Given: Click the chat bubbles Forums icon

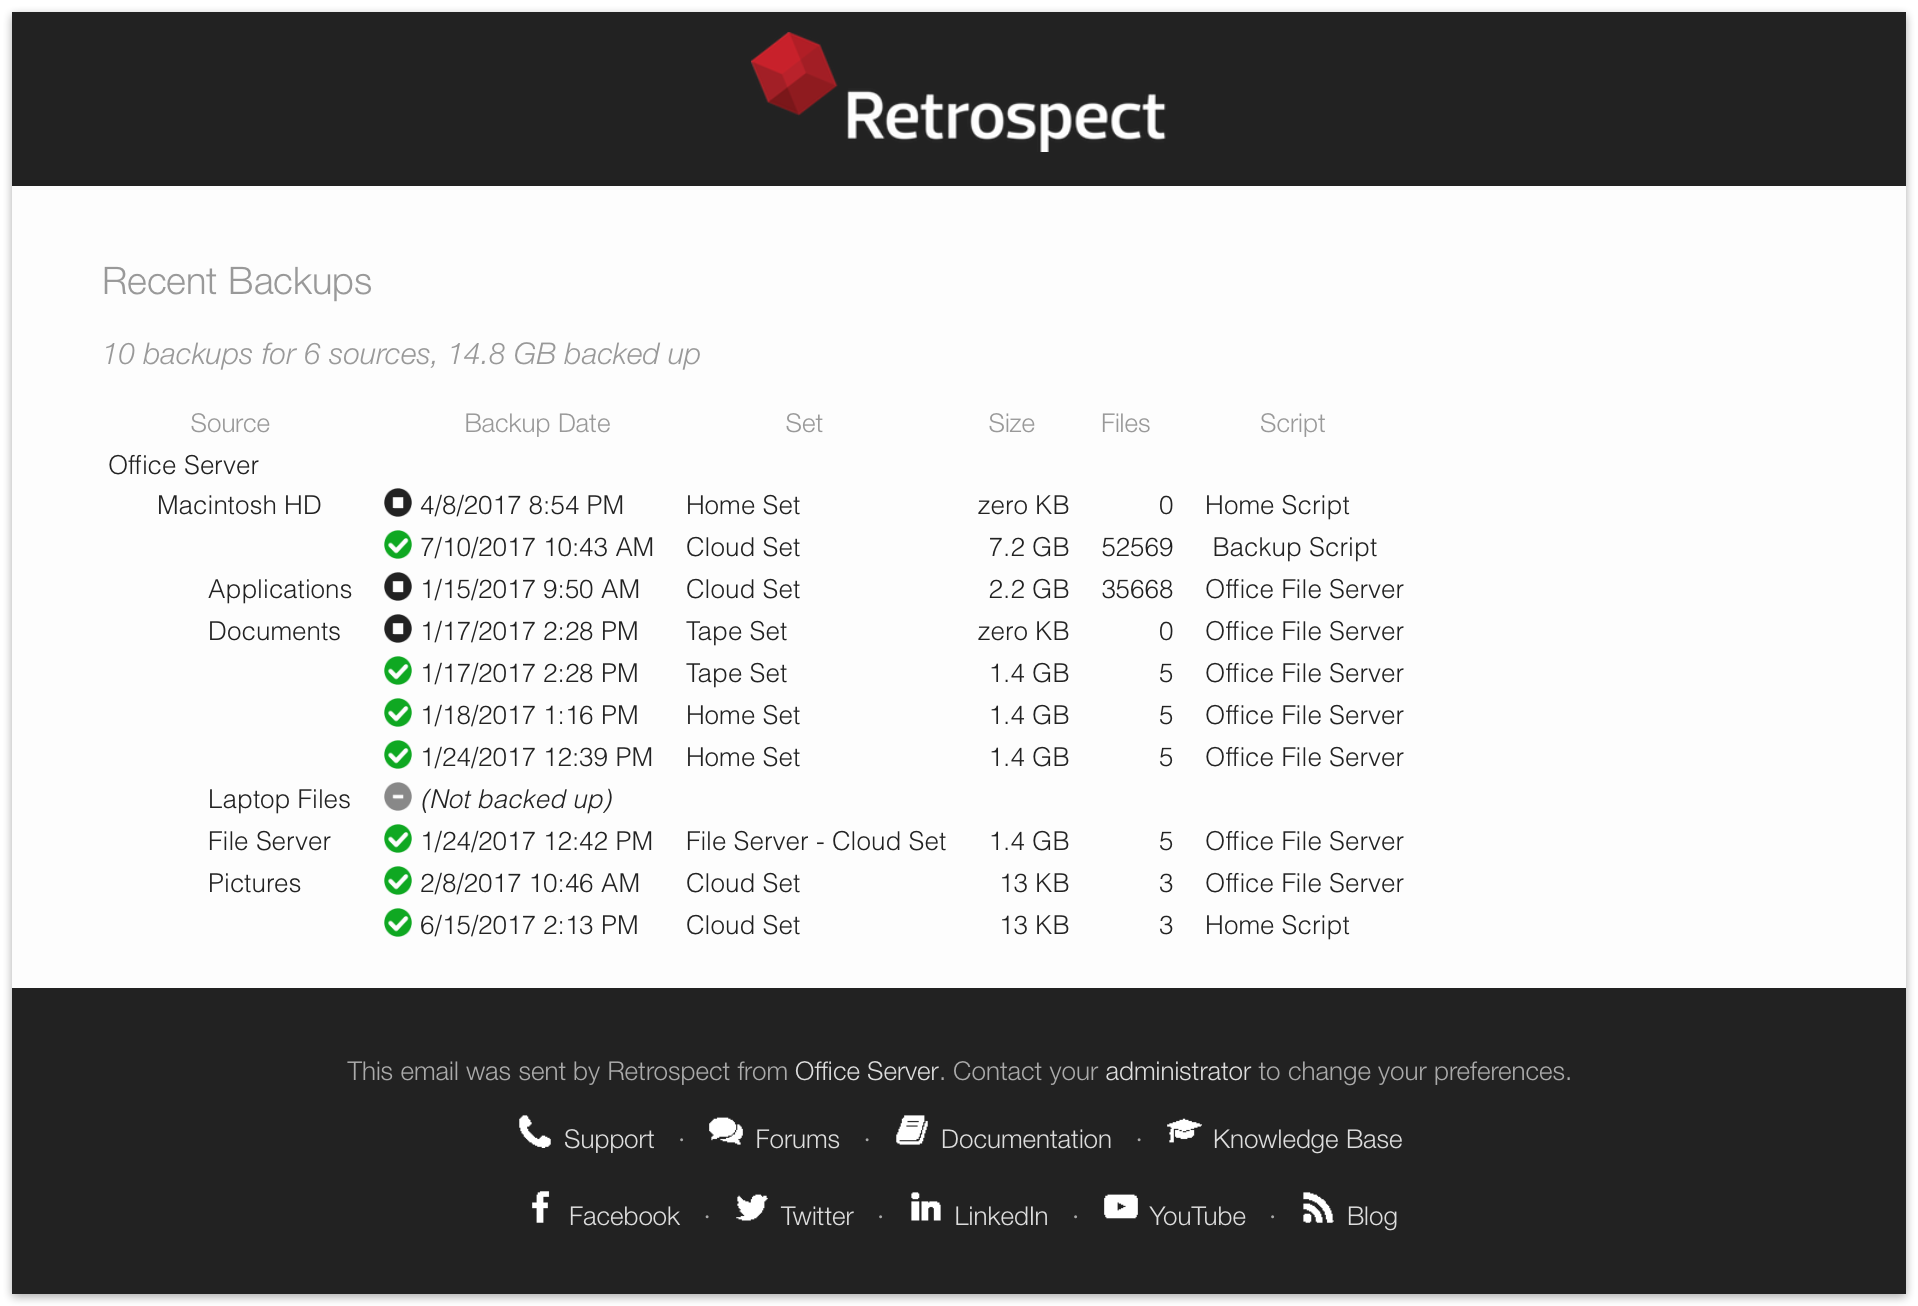Looking at the screenshot, I should 726,1131.
